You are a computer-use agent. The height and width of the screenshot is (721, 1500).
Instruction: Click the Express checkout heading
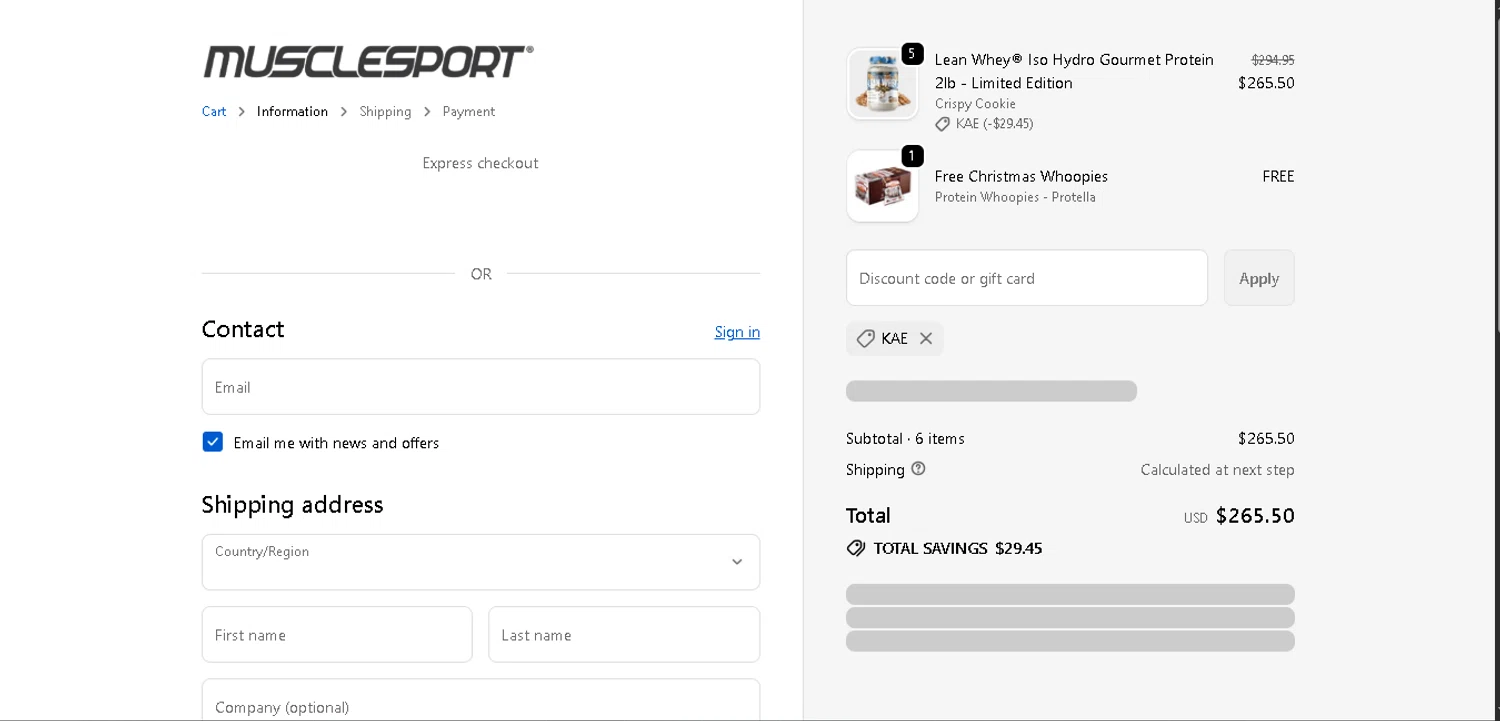click(480, 163)
